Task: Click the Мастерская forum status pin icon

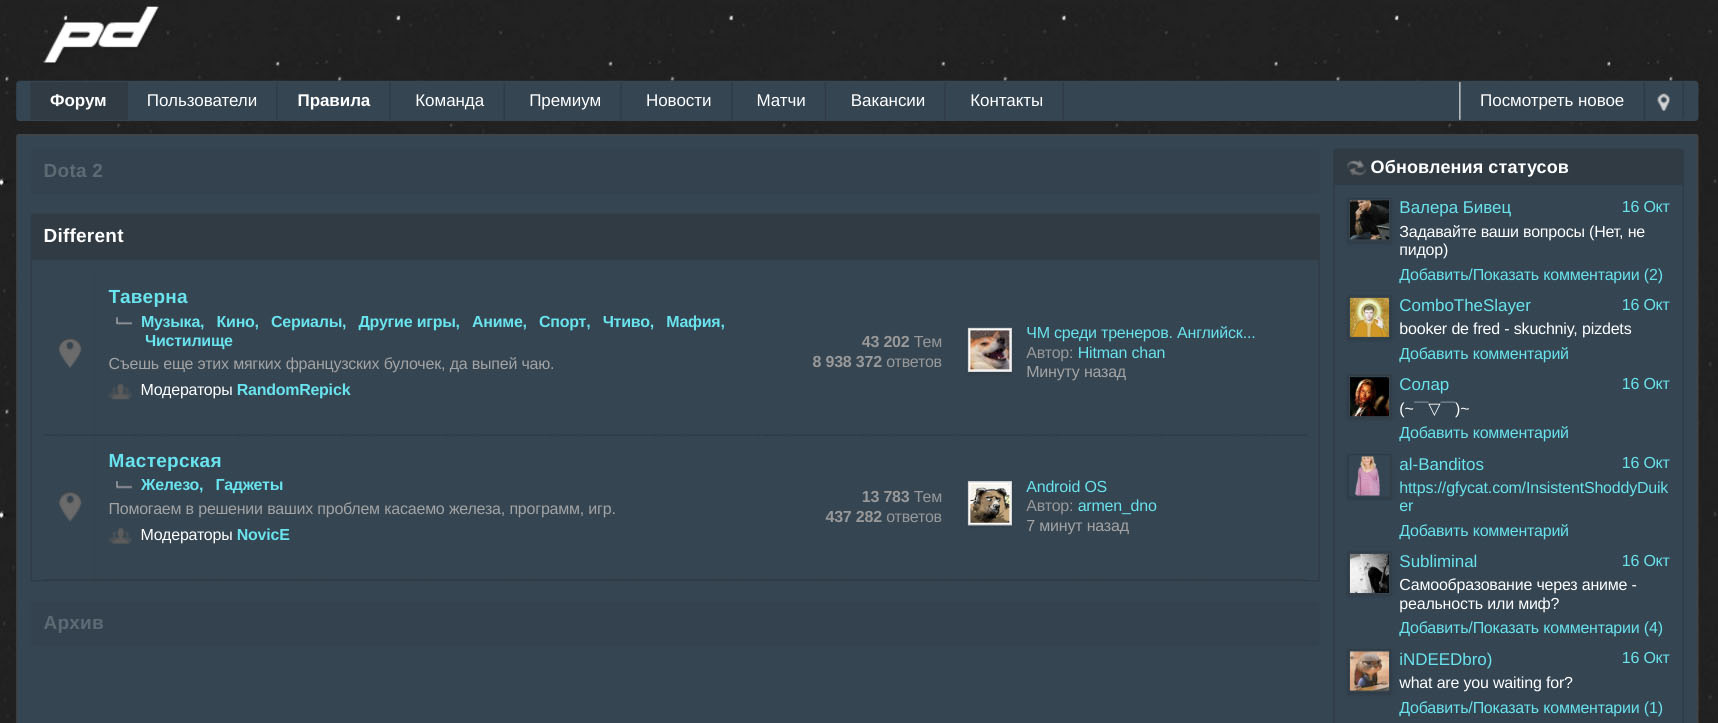Action: tap(70, 506)
